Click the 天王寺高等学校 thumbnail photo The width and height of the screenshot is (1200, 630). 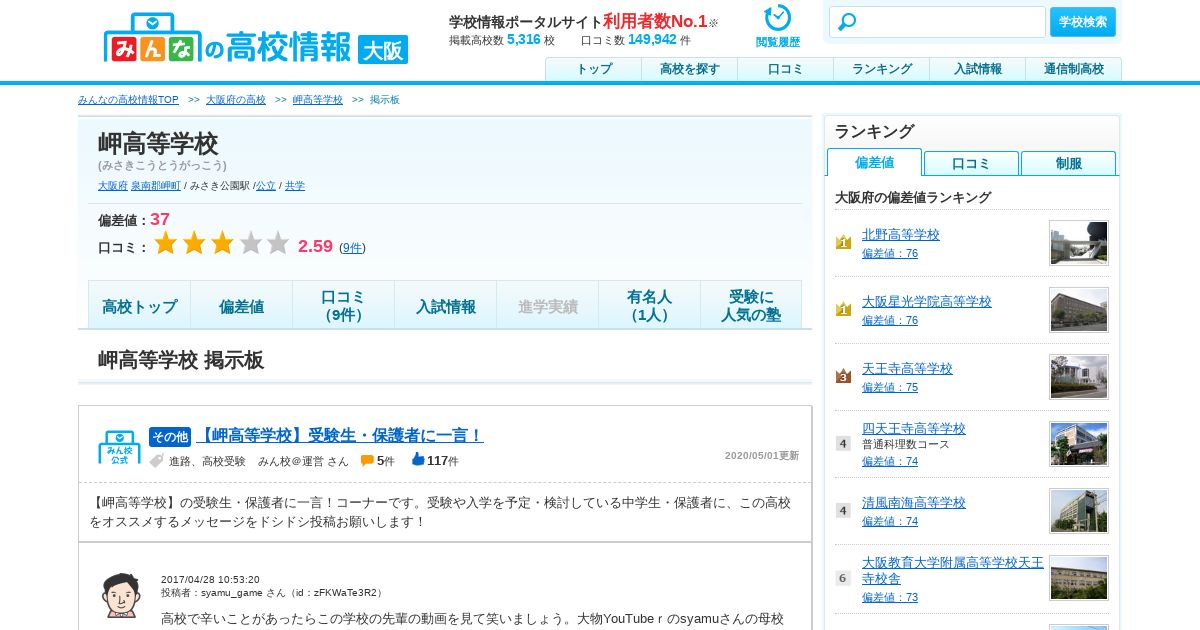1079,377
